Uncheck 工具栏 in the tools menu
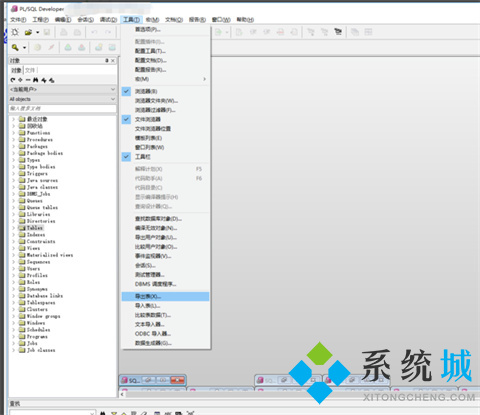This screenshot has width=480, height=415. click(x=126, y=157)
